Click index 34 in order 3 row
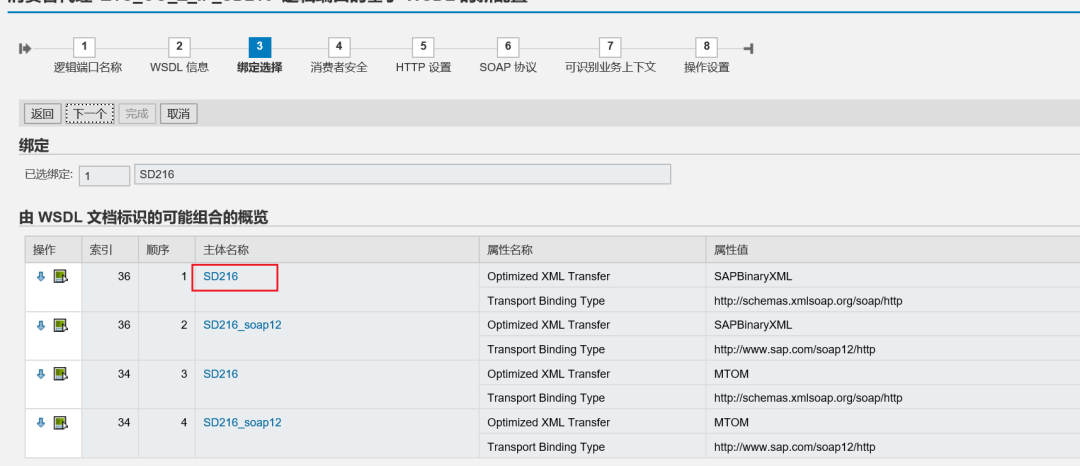The width and height of the screenshot is (1080, 466). click(x=124, y=374)
